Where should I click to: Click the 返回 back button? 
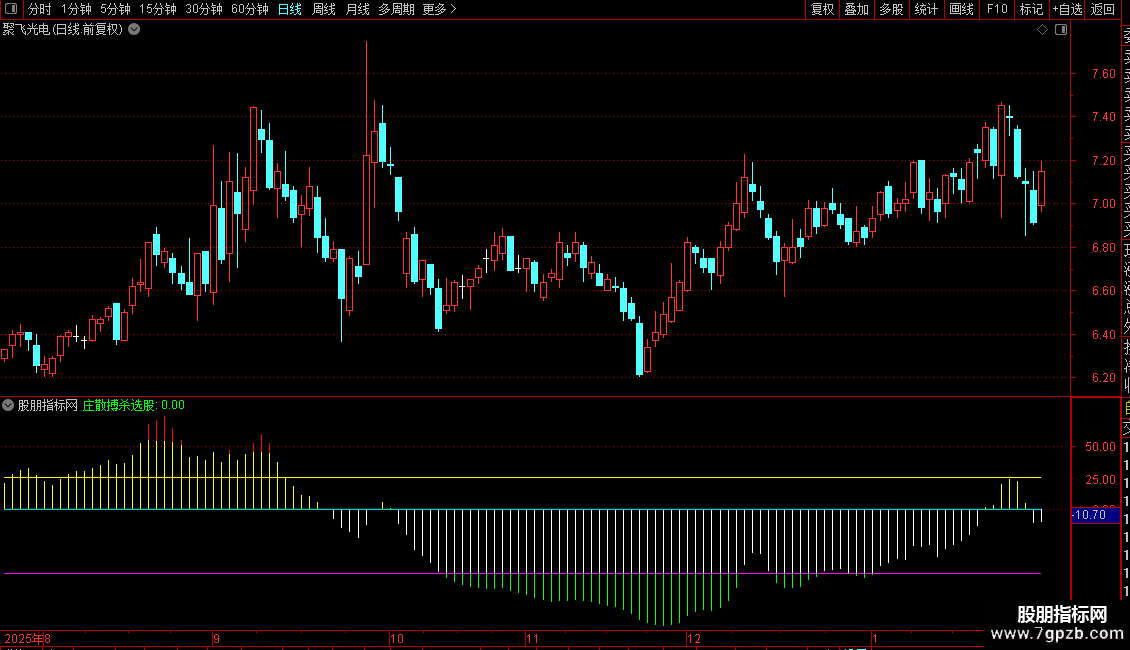point(1103,9)
